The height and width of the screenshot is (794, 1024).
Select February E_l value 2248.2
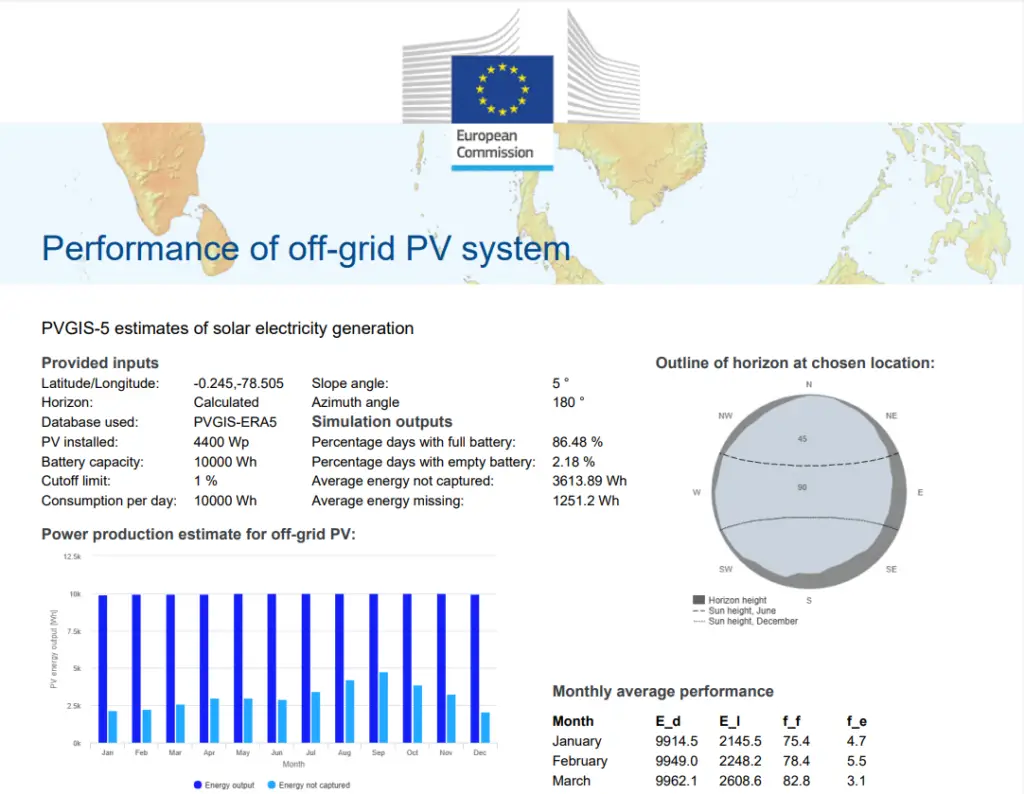coord(740,761)
